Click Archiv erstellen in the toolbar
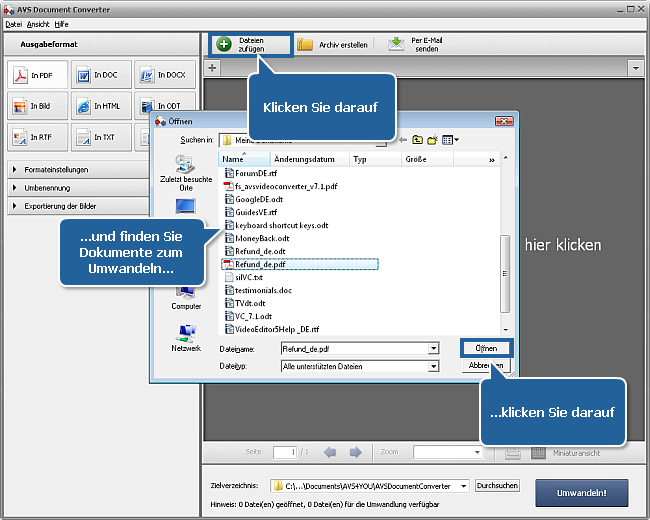This screenshot has width=650, height=520. pos(332,45)
